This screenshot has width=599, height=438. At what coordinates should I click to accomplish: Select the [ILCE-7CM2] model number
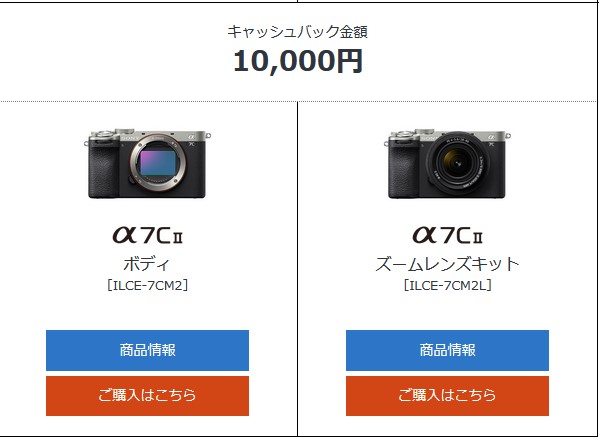coord(147,285)
